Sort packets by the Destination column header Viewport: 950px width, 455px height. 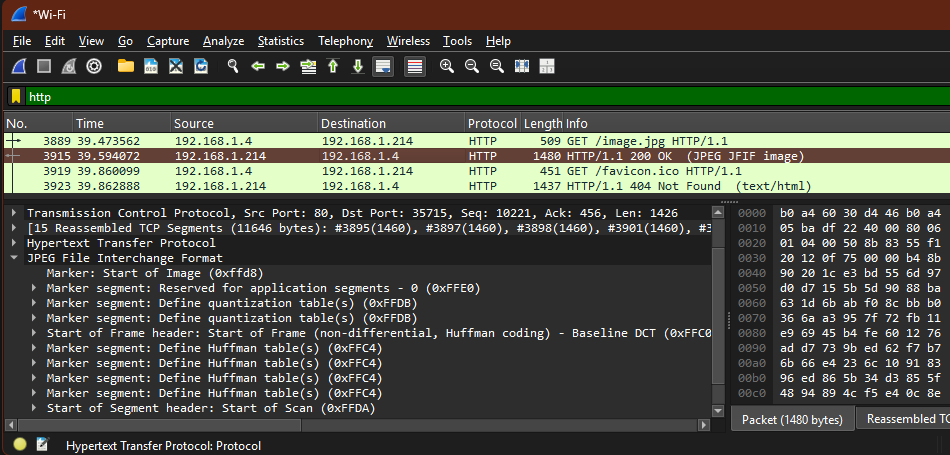[353, 123]
